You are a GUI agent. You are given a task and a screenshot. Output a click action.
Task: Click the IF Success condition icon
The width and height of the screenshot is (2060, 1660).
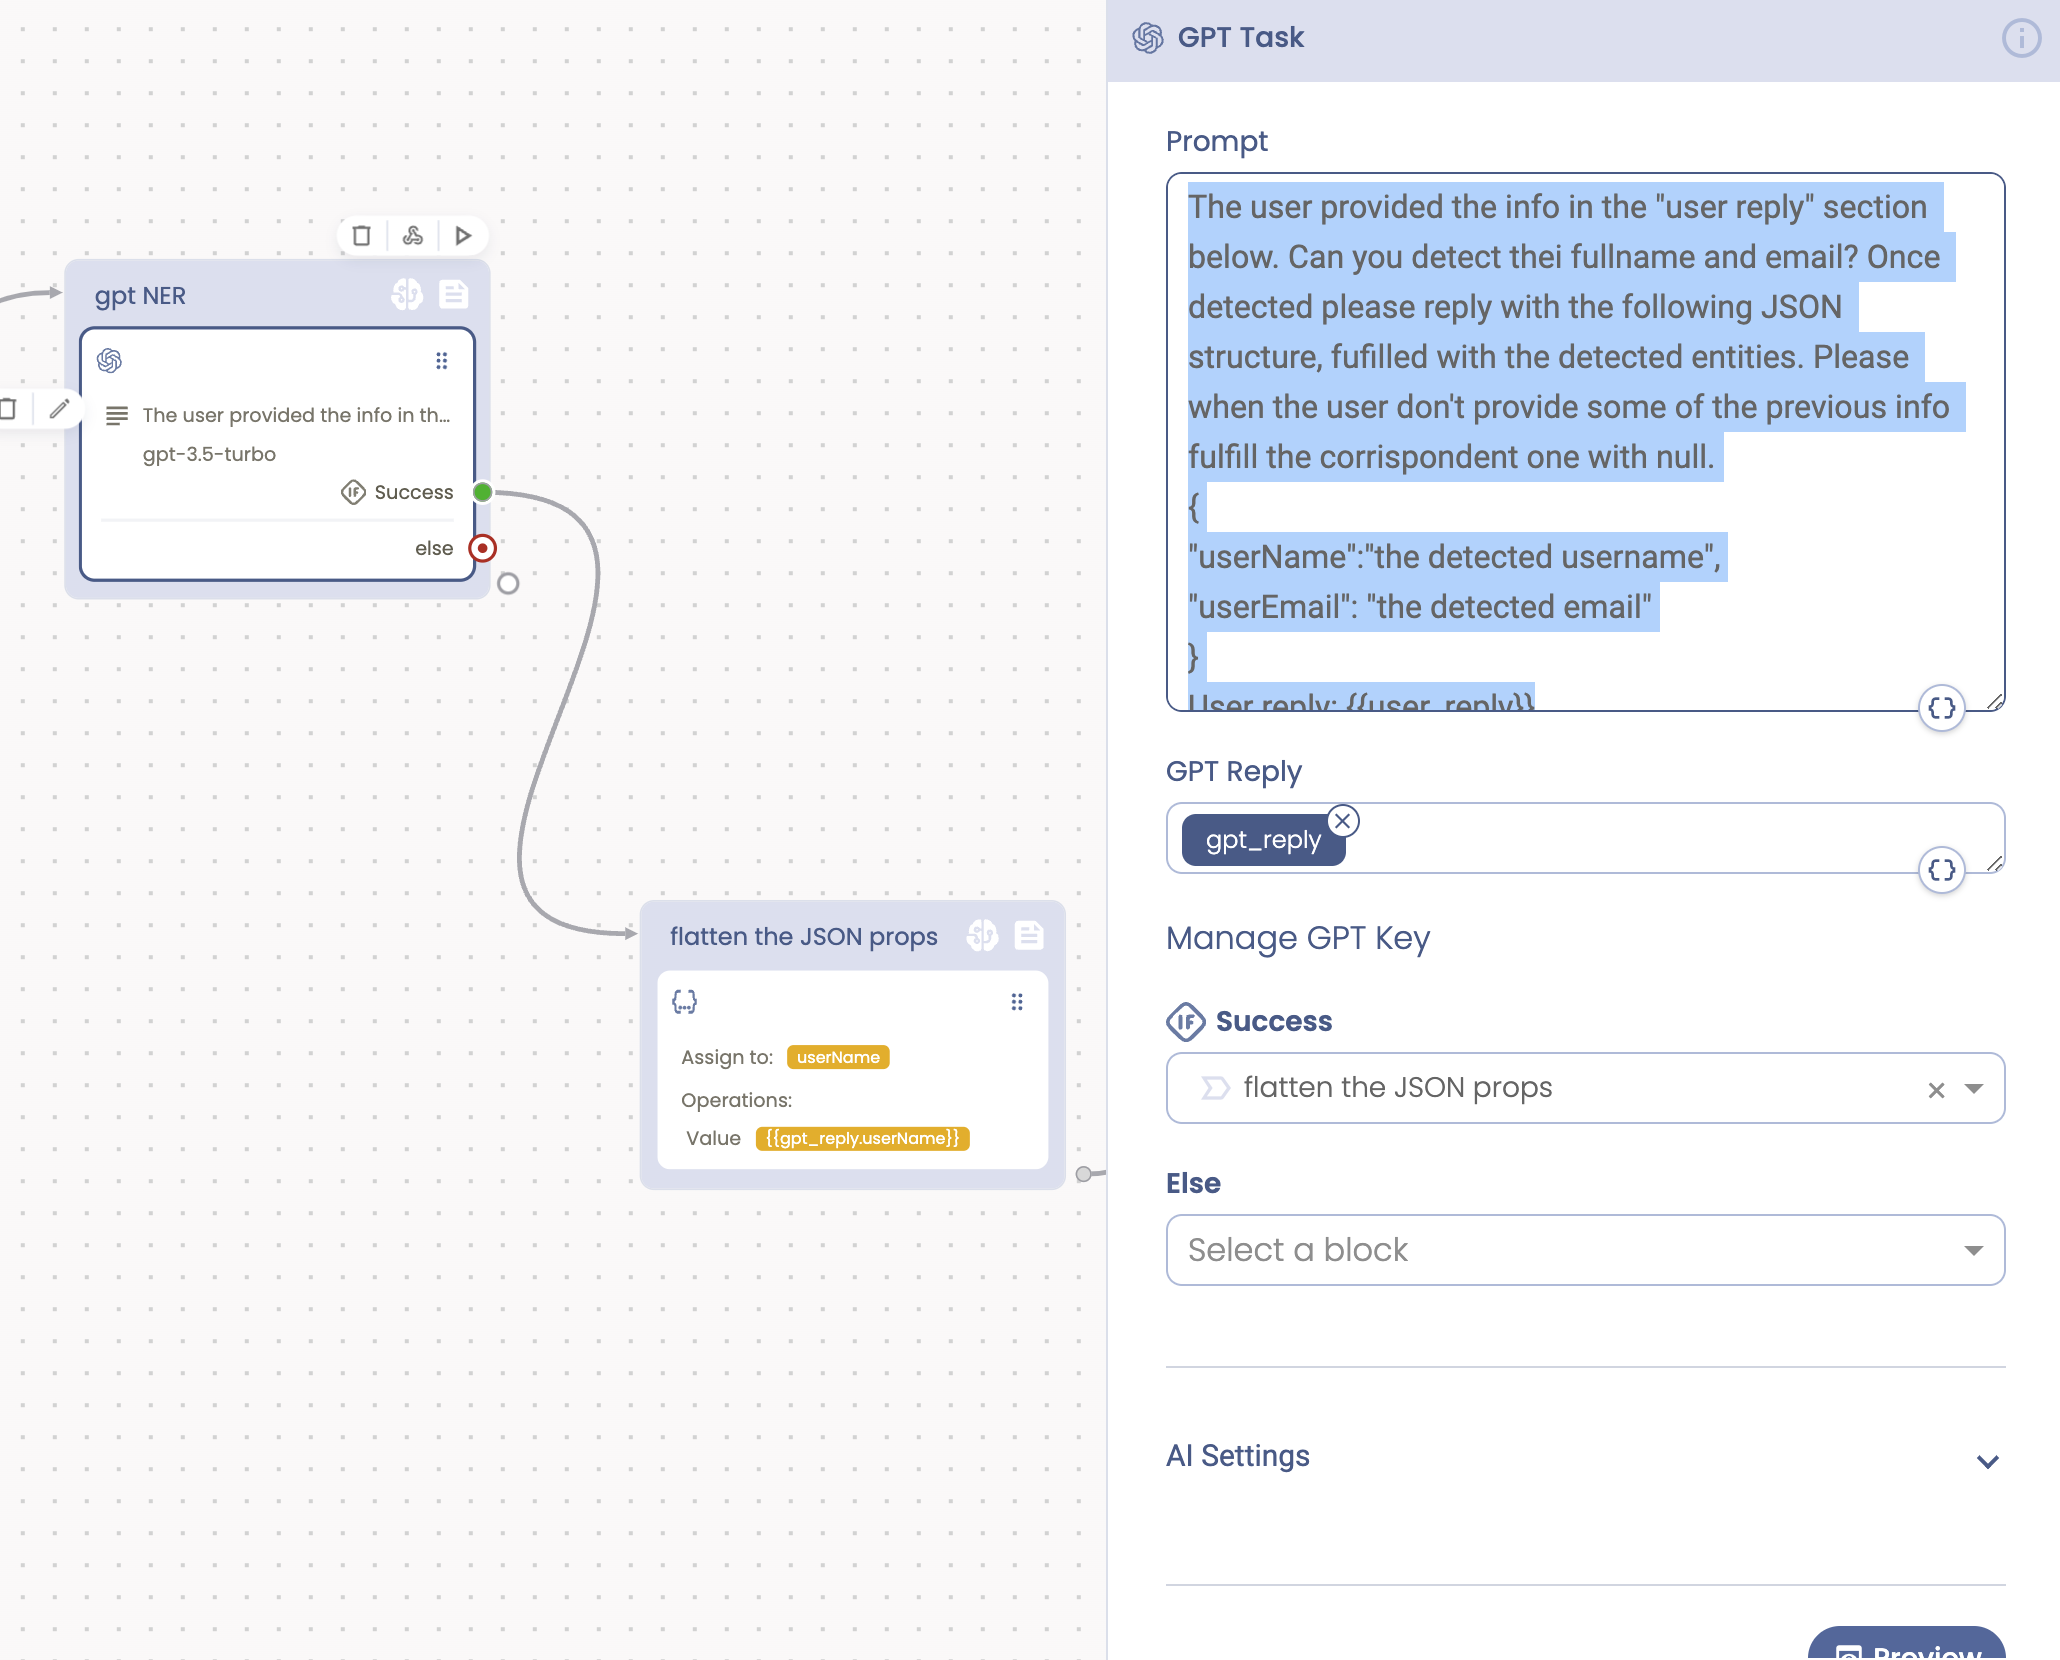coord(1186,1021)
